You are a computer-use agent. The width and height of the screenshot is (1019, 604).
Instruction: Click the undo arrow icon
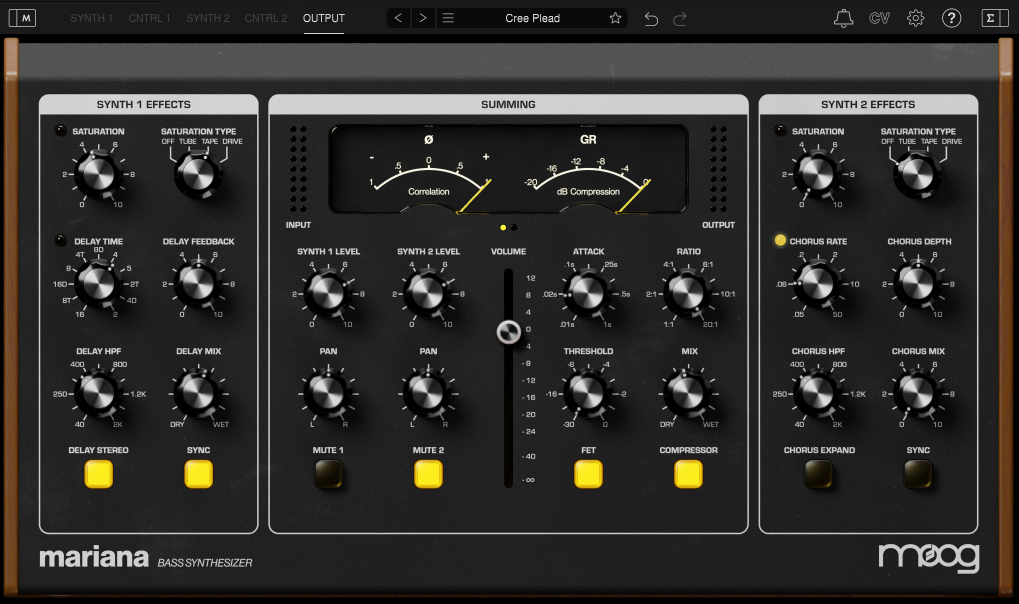coord(651,19)
